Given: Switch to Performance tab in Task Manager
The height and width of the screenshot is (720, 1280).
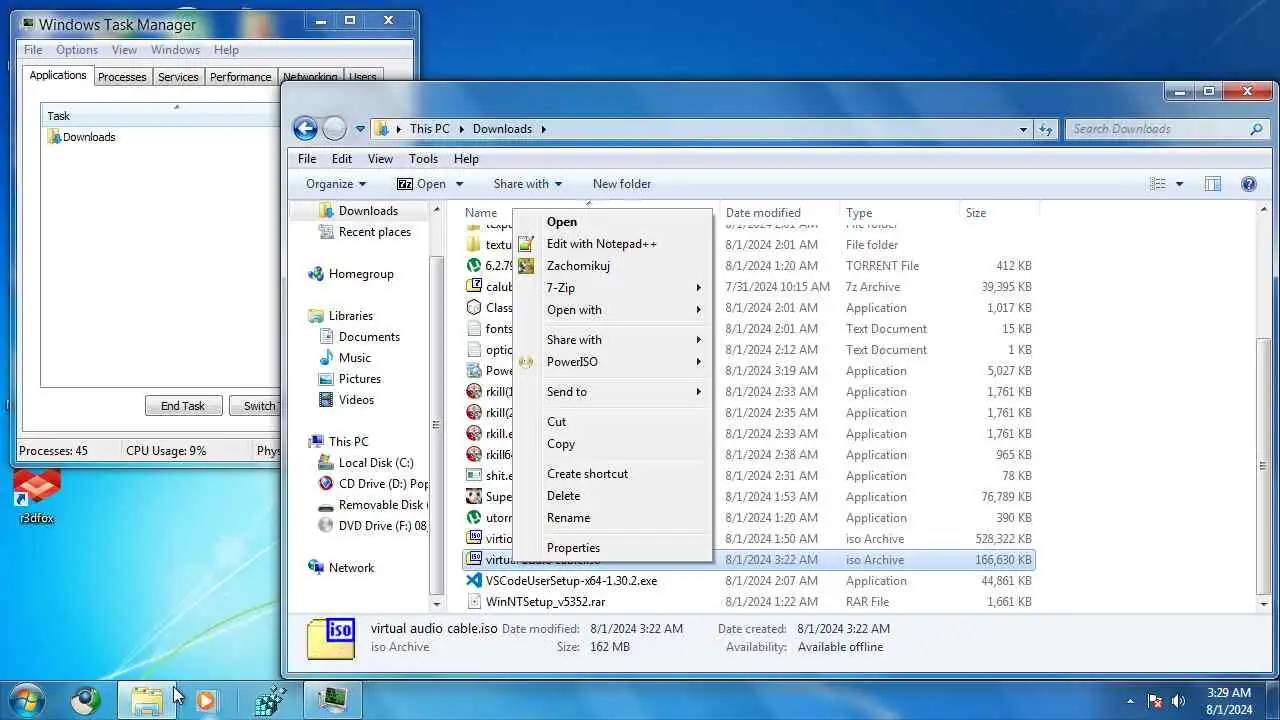Looking at the screenshot, I should click(x=241, y=77).
